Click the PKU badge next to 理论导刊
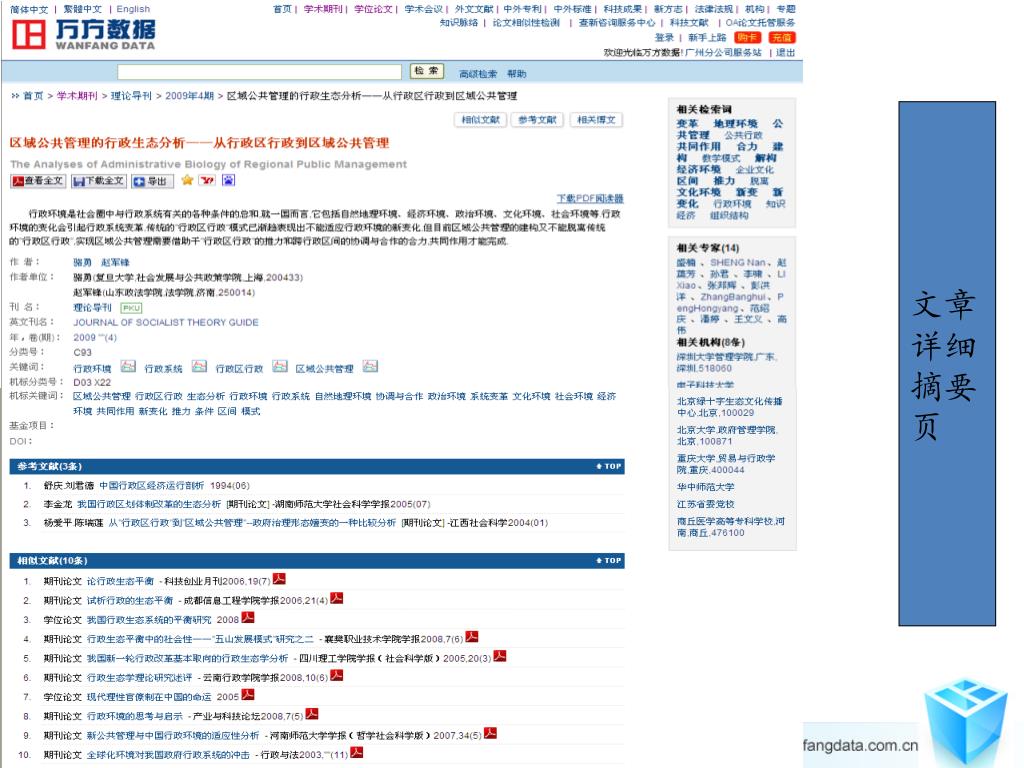This screenshot has width=1024, height=768. (131, 308)
